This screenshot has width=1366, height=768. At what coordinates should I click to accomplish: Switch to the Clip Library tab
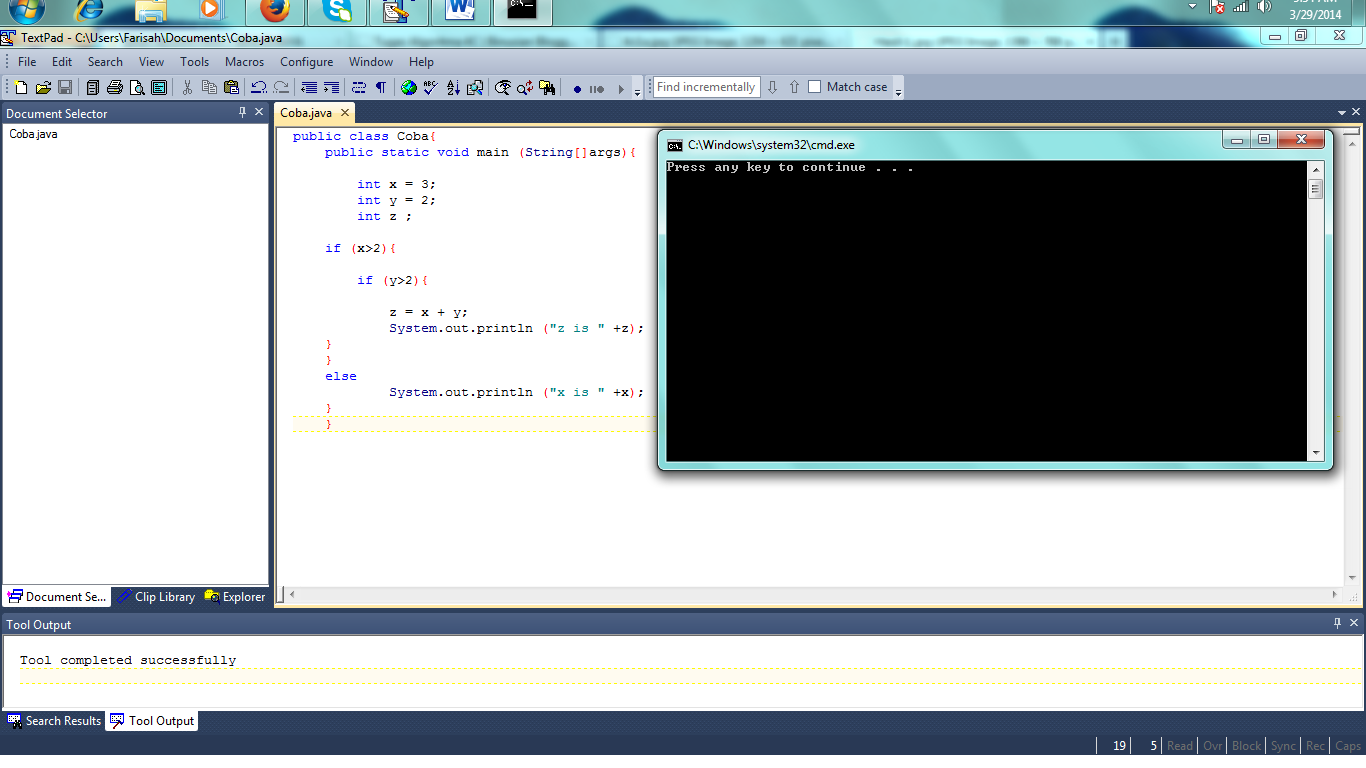point(156,597)
